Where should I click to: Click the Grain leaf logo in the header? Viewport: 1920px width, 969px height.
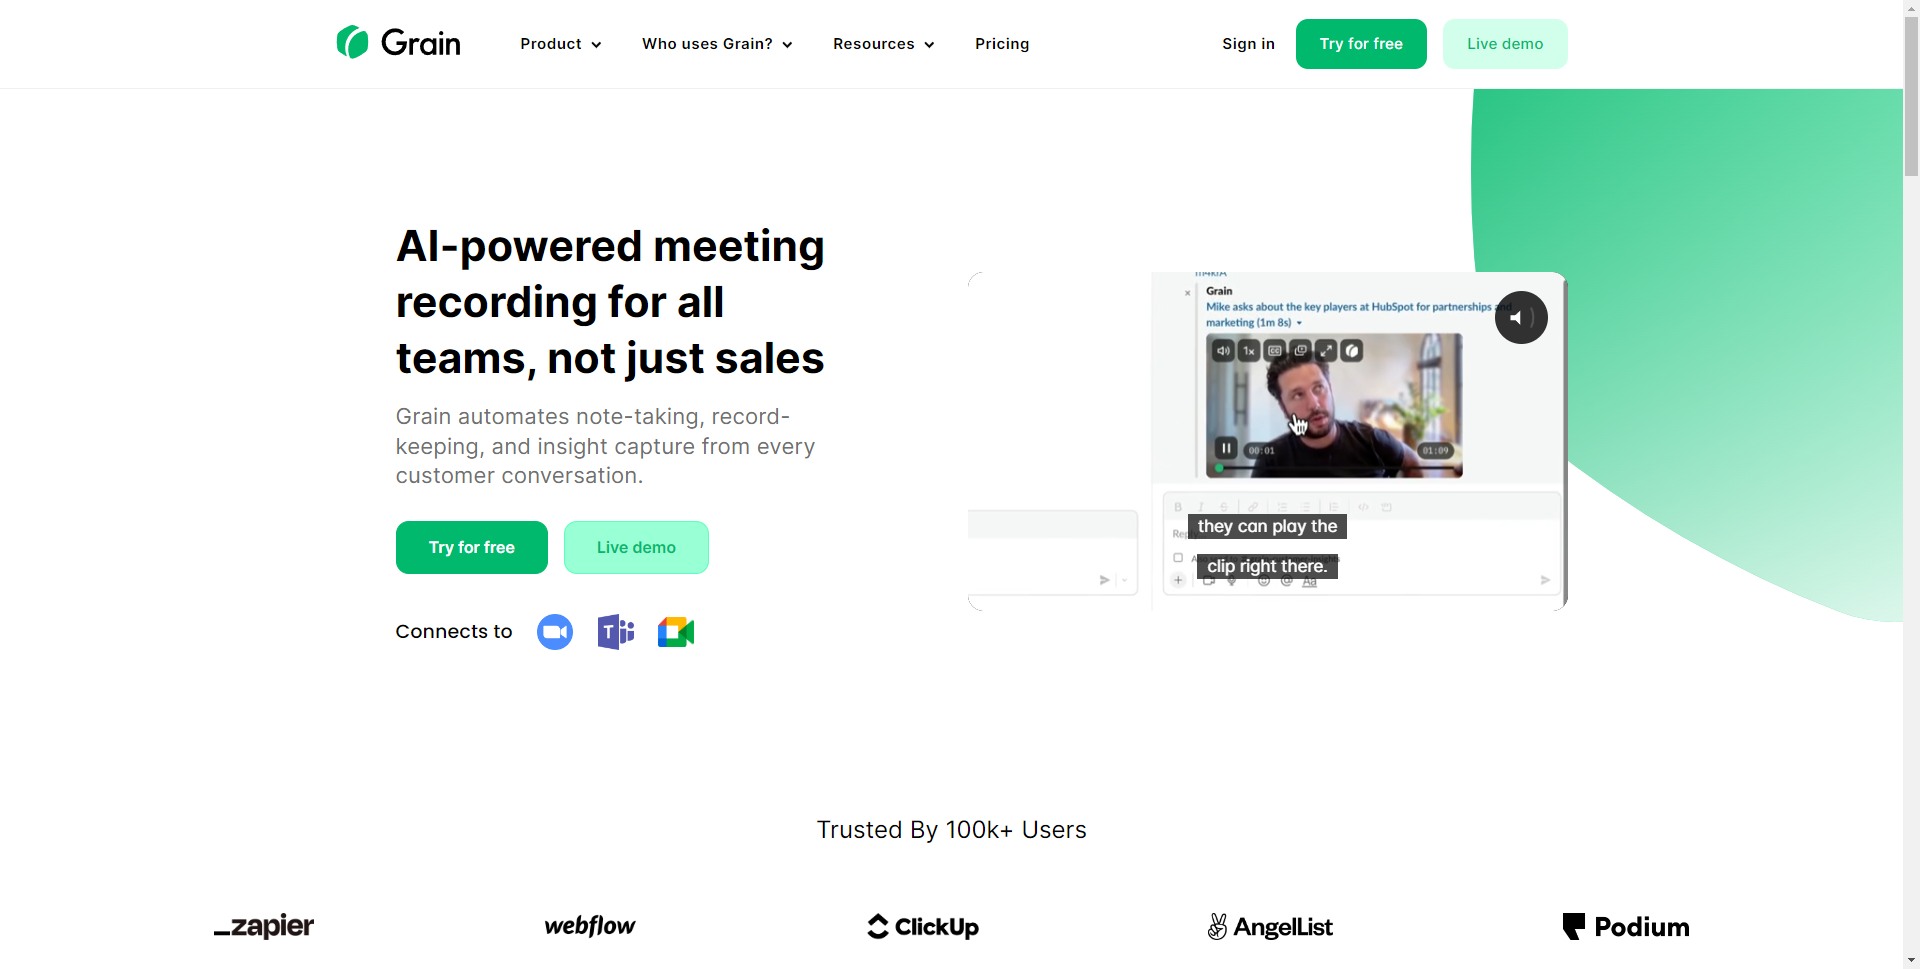(x=352, y=42)
